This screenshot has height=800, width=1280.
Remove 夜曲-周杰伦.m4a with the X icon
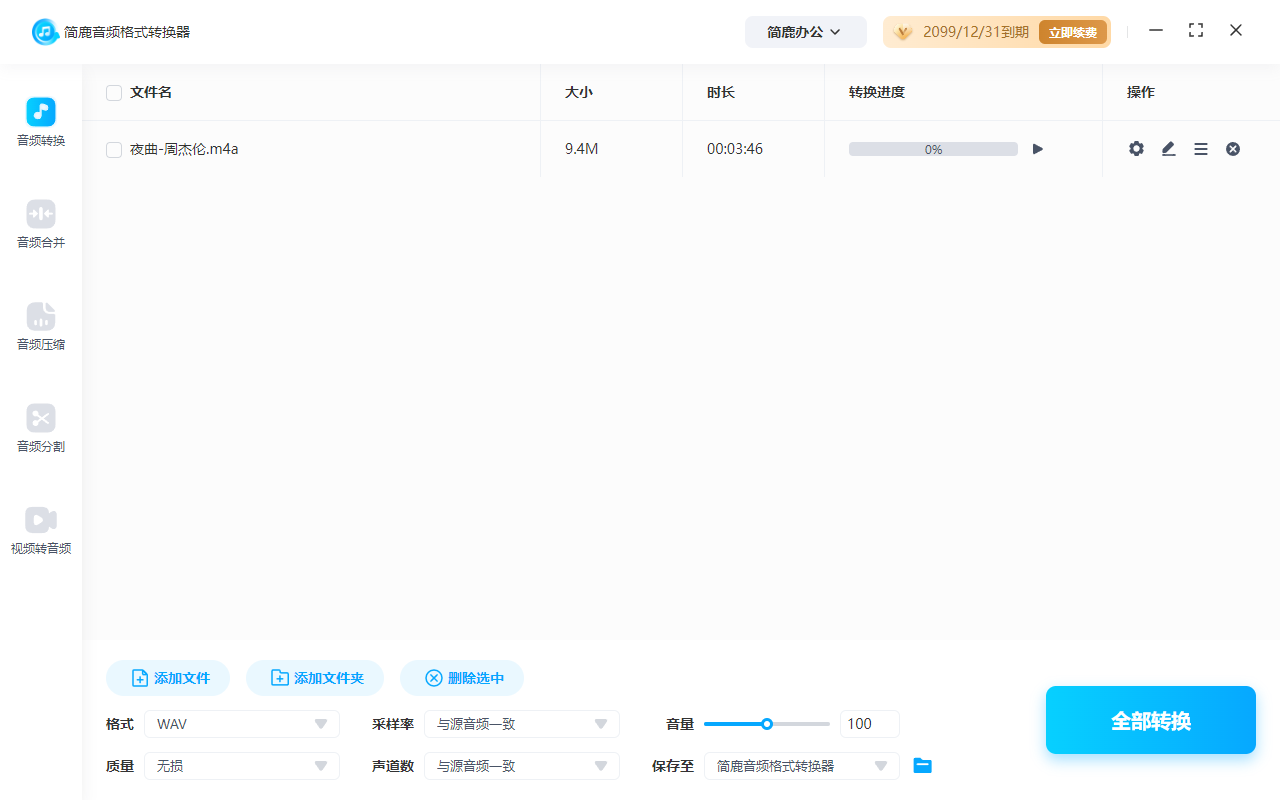(x=1233, y=148)
